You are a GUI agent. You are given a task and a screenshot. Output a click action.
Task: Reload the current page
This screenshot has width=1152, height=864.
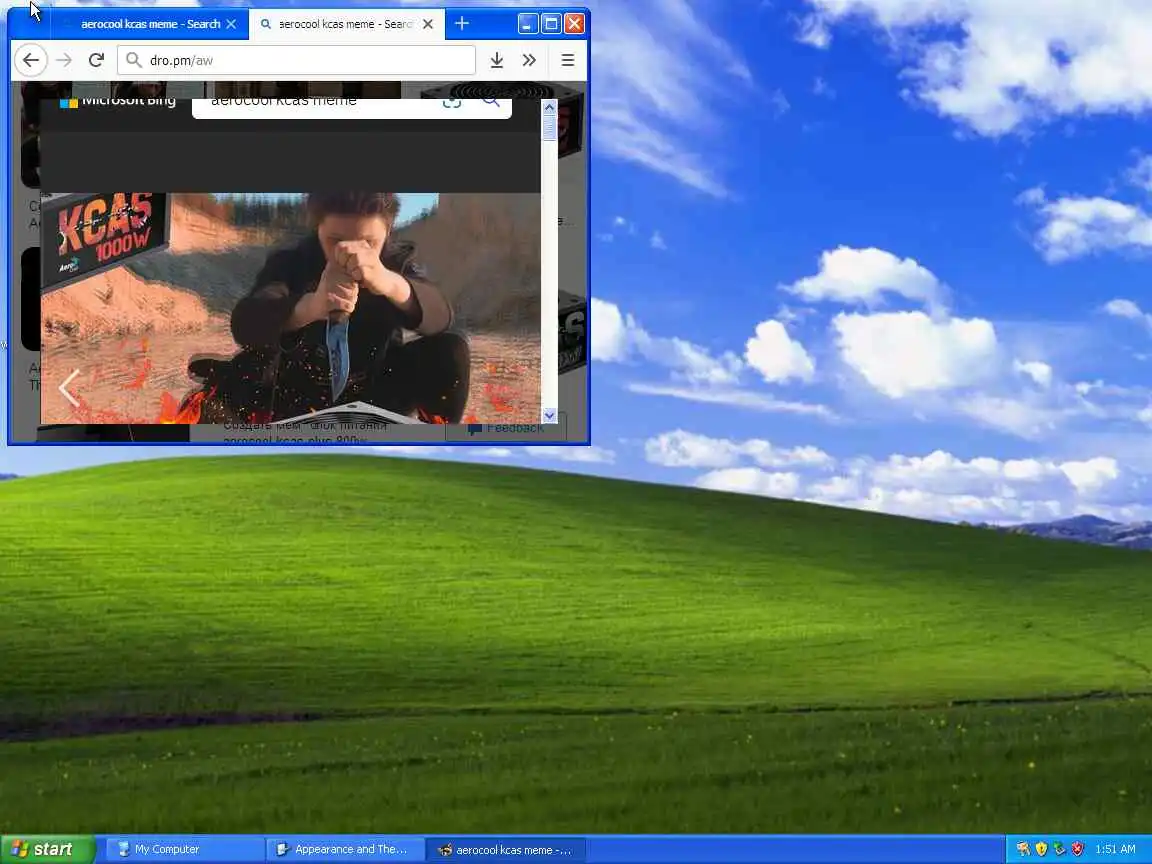point(96,60)
